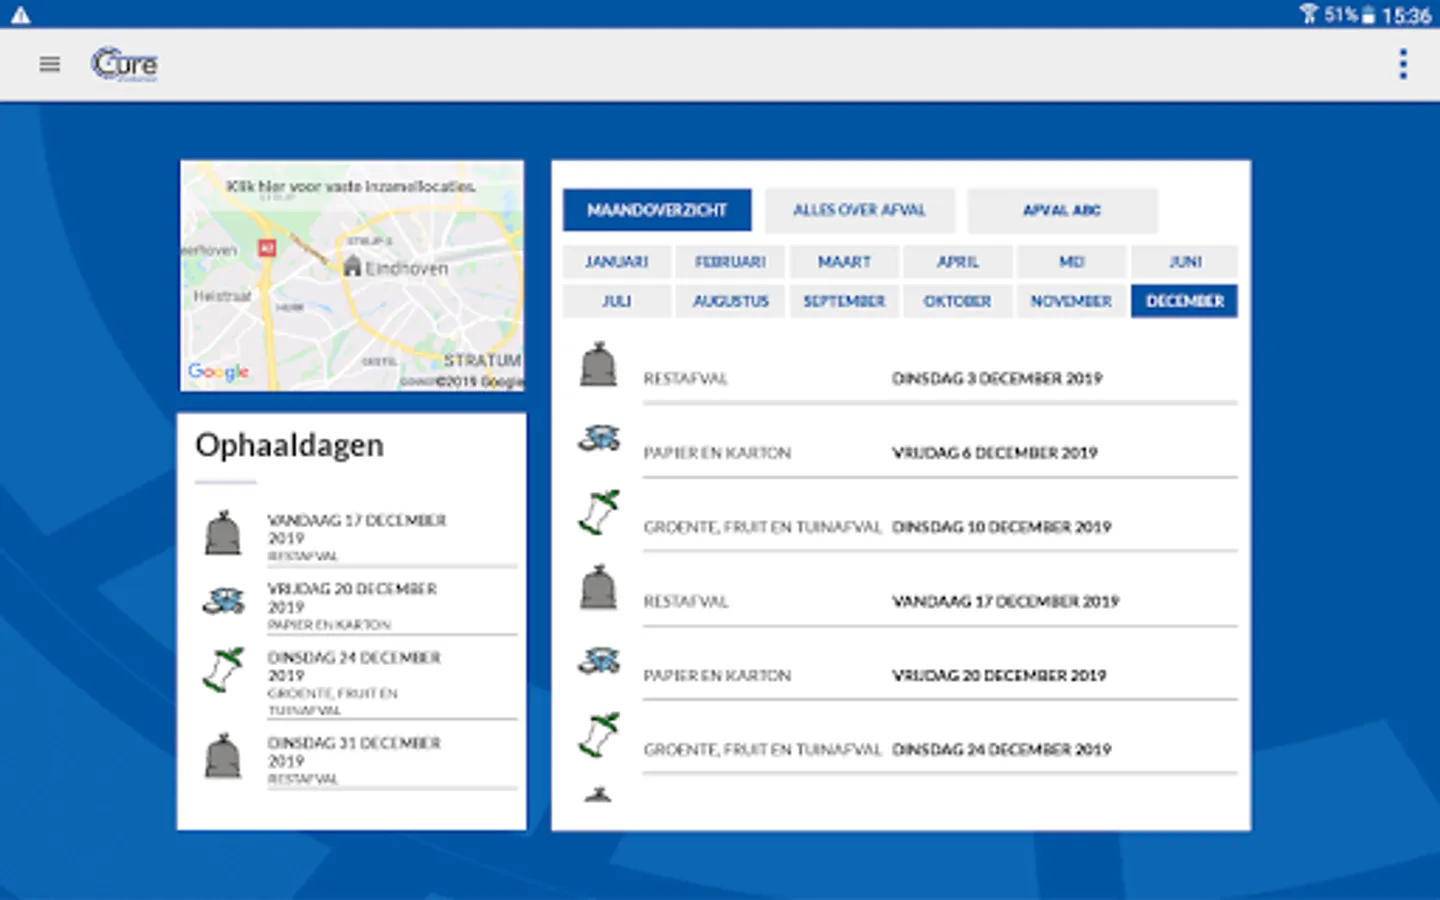Image resolution: width=1440 pixels, height=900 pixels.
Task: Open the hamburger navigation menu
Action: click(x=49, y=64)
